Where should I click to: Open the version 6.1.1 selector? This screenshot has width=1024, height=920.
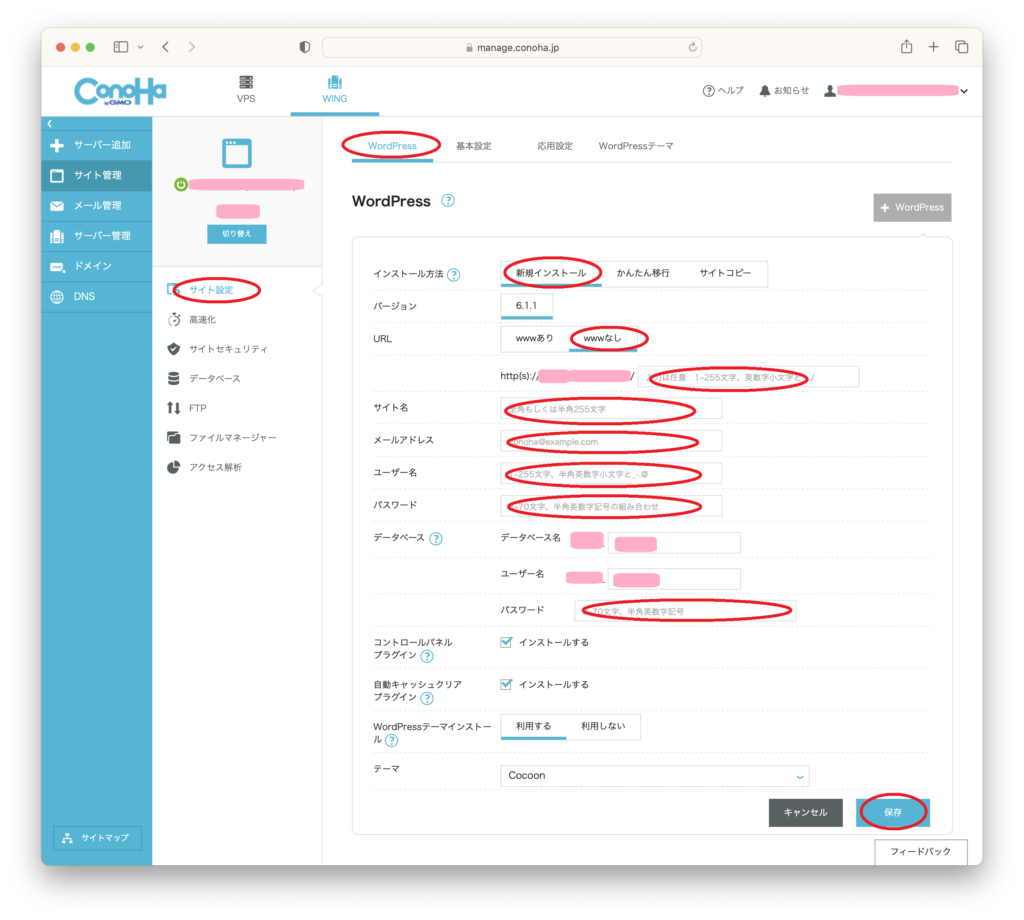click(x=526, y=306)
